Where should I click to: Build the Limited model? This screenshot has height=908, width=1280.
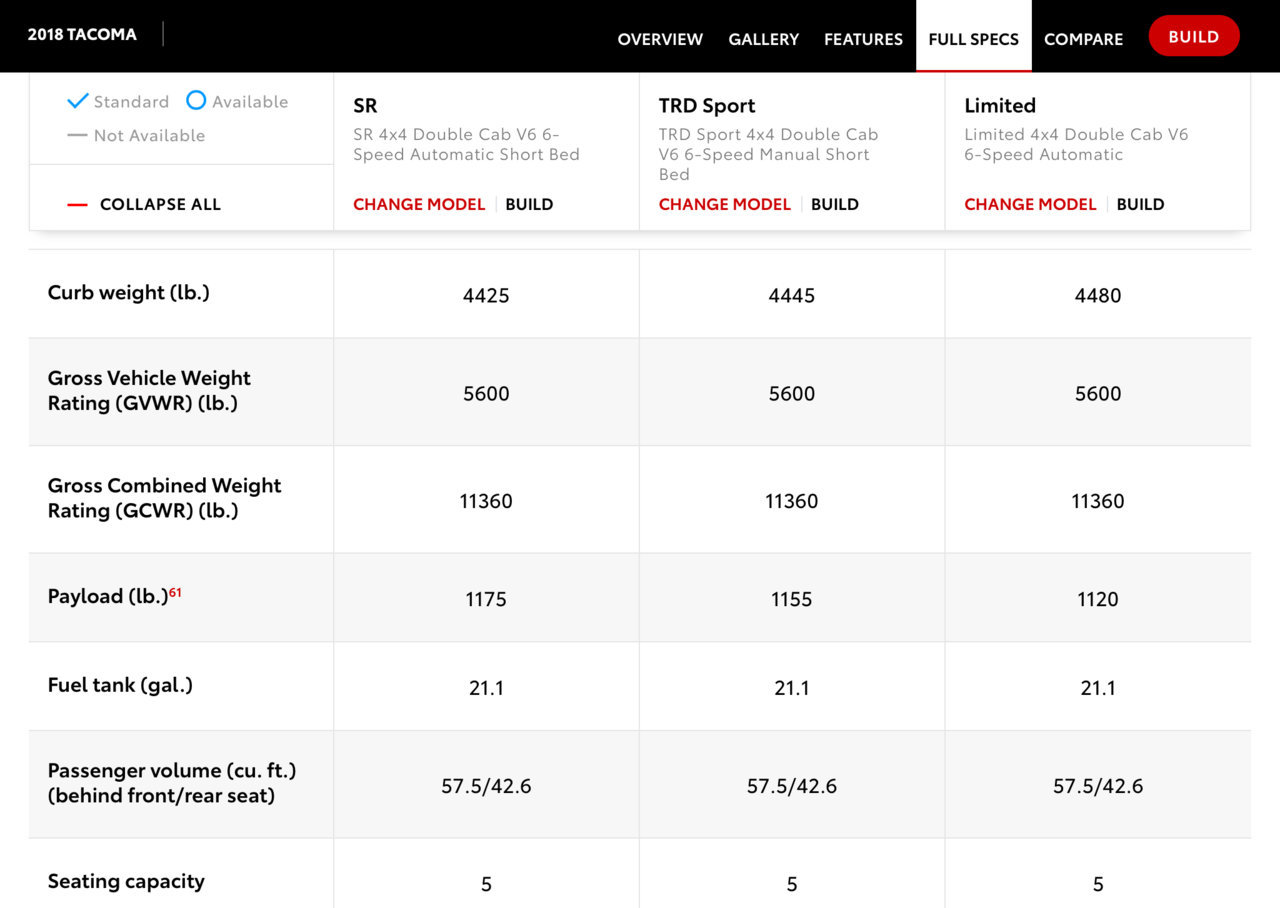pyautogui.click(x=1140, y=204)
